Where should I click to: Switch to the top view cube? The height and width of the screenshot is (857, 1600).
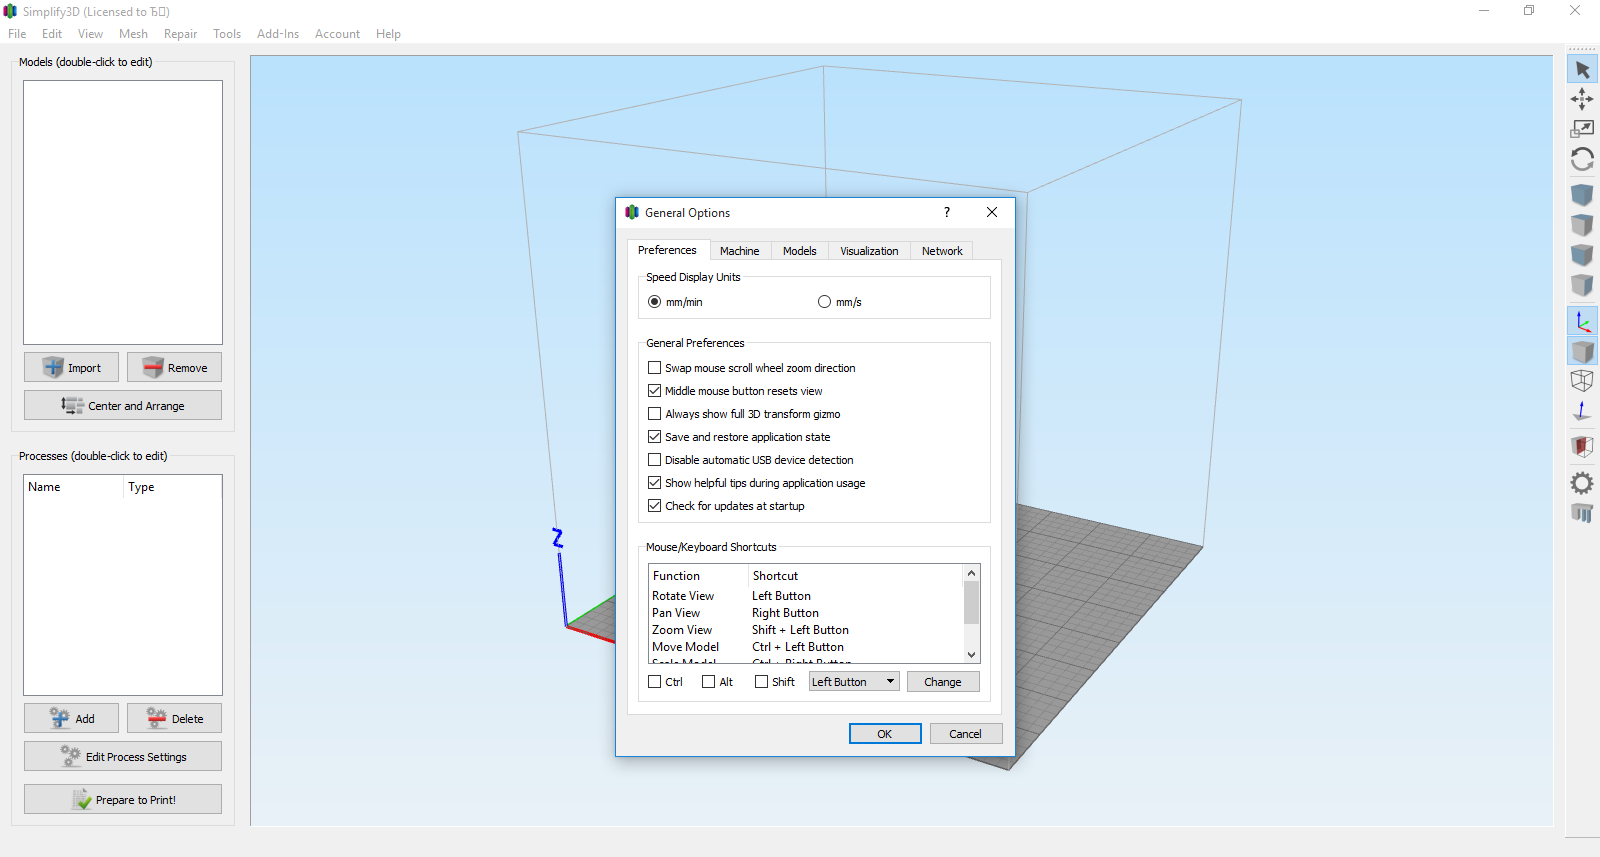[x=1582, y=225]
